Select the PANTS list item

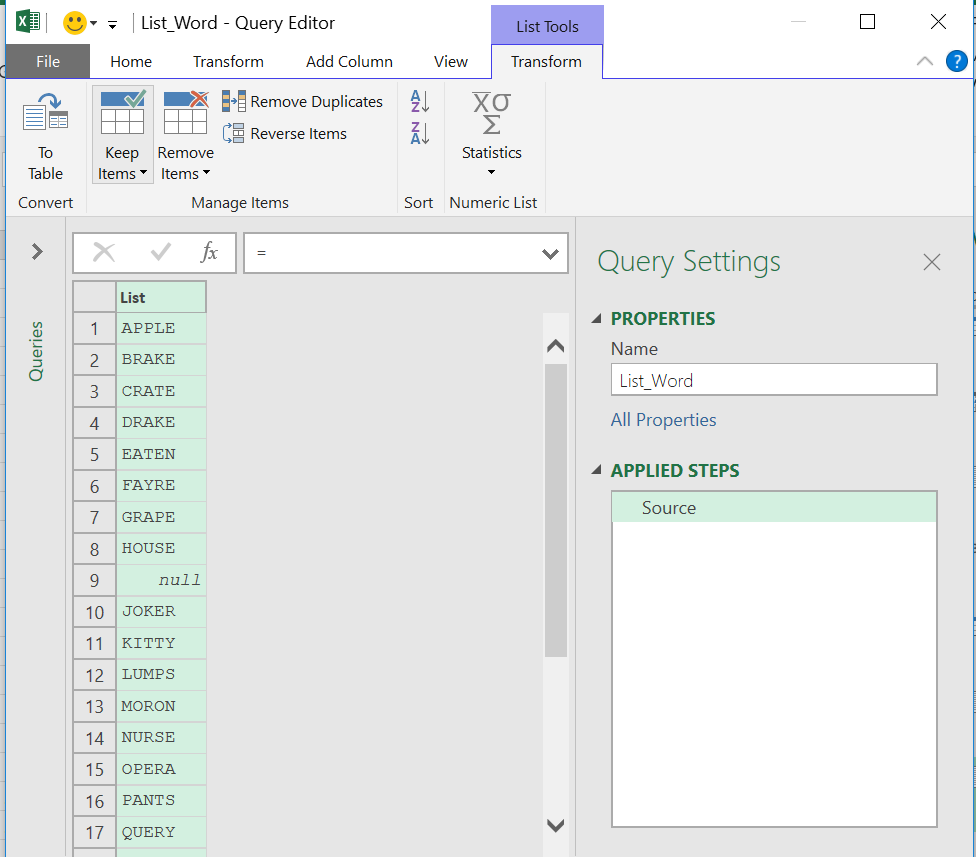point(161,800)
